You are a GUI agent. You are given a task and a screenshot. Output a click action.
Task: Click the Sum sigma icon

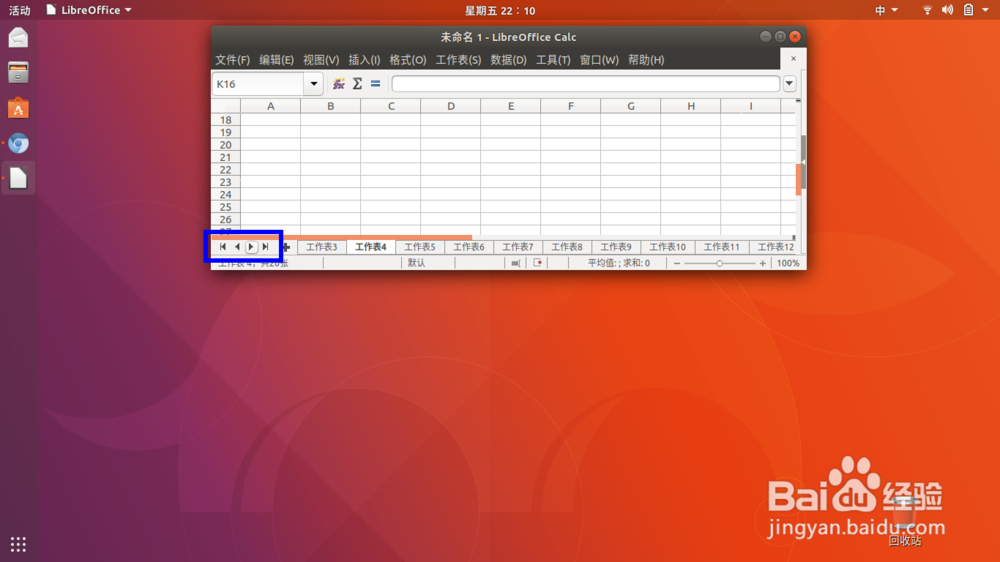[x=357, y=84]
